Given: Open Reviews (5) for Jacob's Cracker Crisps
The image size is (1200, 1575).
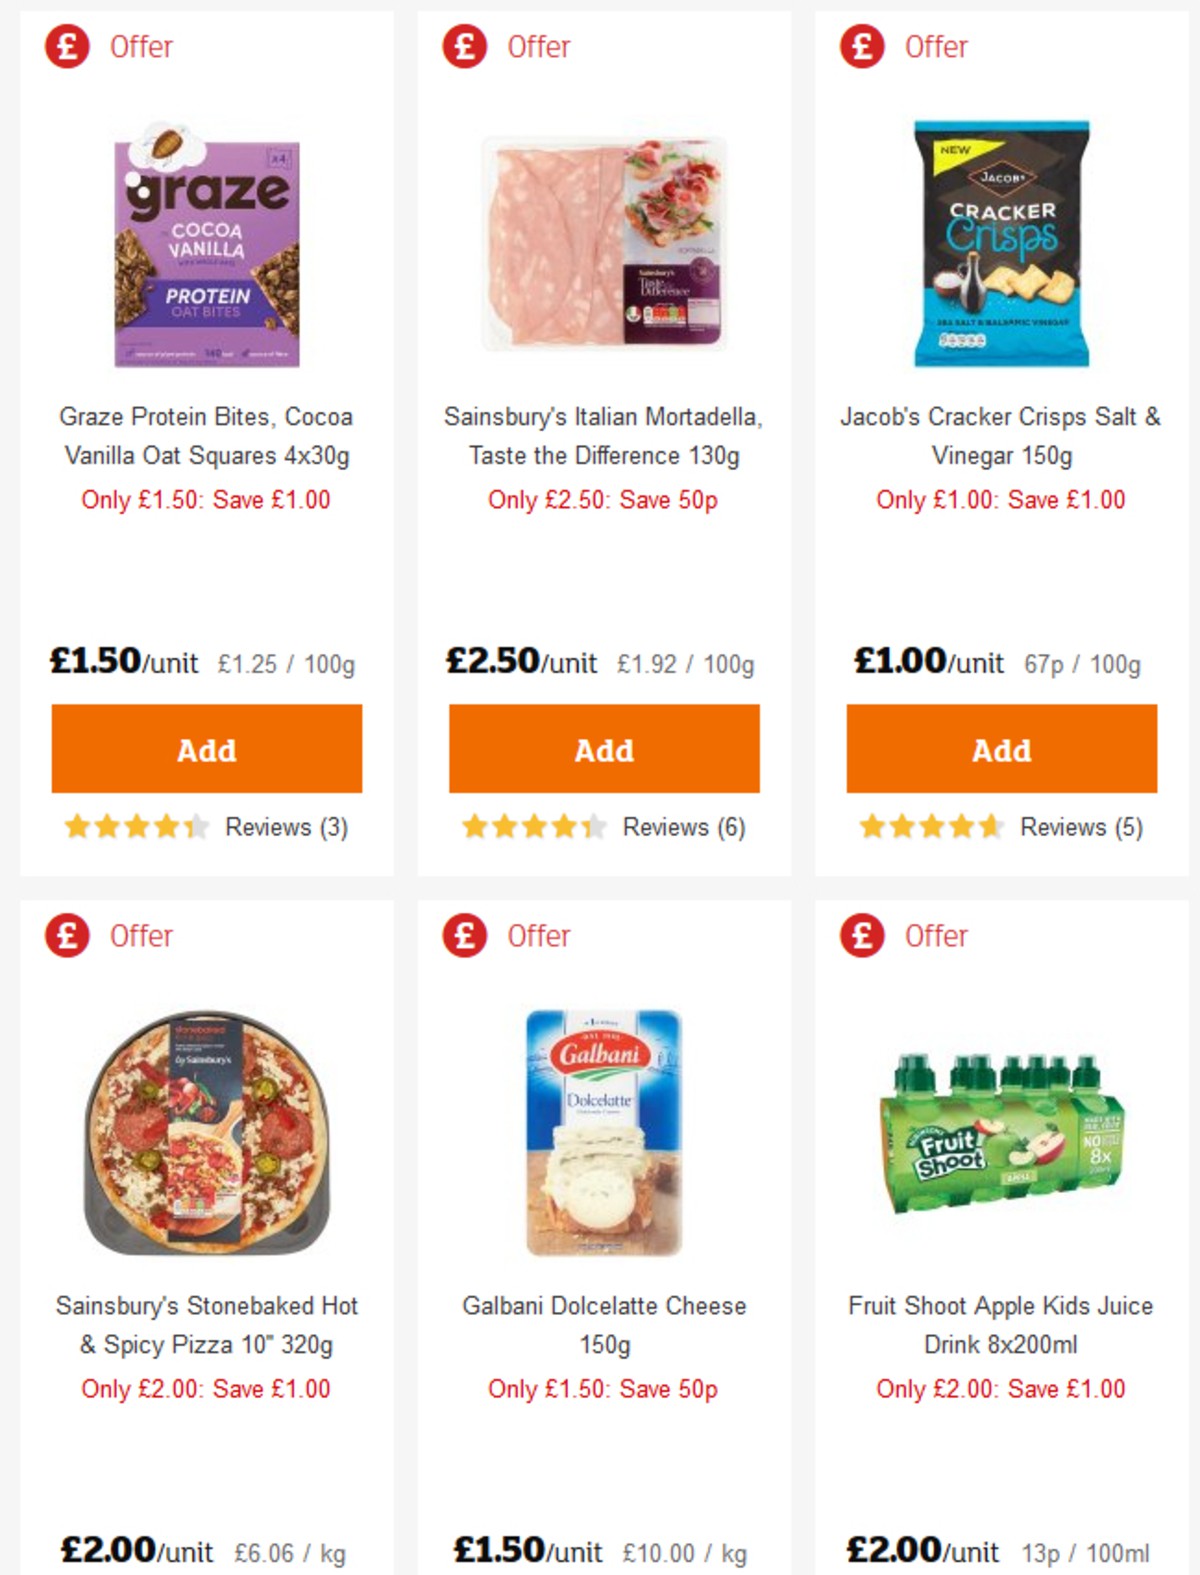Looking at the screenshot, I should 1081,827.
